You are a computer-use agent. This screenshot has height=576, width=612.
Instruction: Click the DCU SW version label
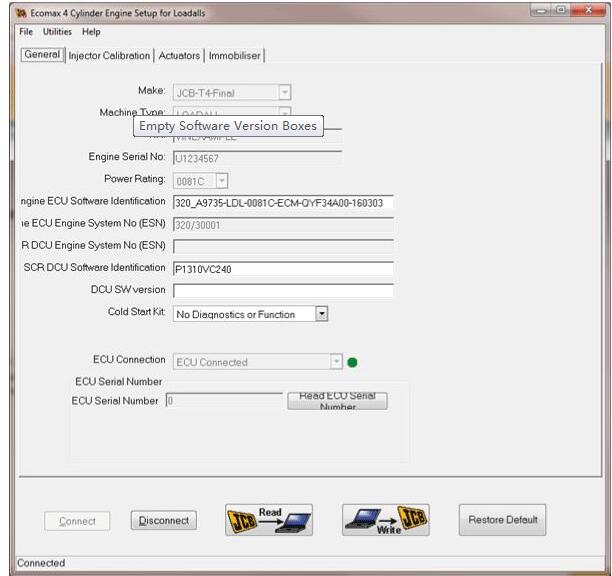click(x=128, y=290)
